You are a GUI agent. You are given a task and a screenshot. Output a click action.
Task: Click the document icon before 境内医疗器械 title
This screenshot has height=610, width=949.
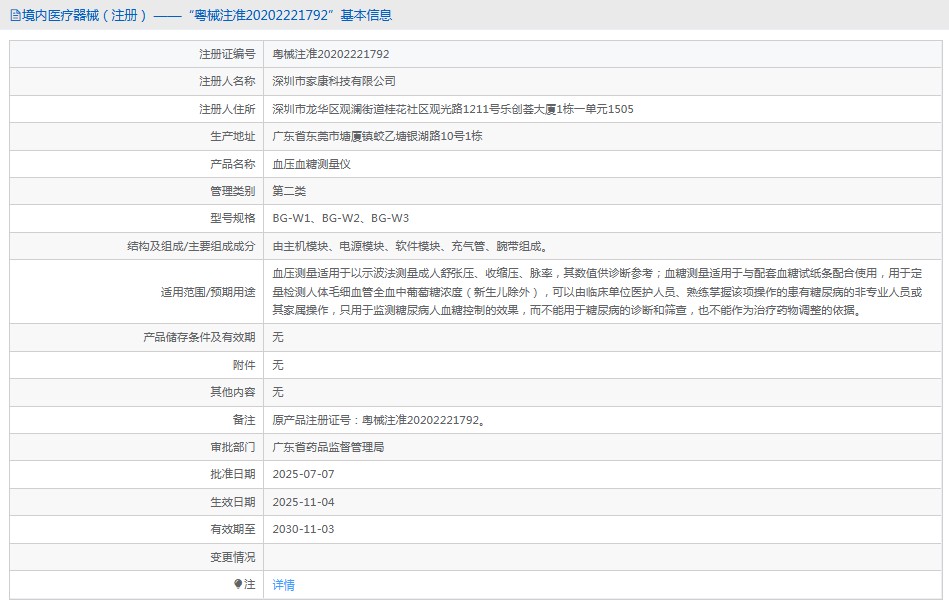15,15
